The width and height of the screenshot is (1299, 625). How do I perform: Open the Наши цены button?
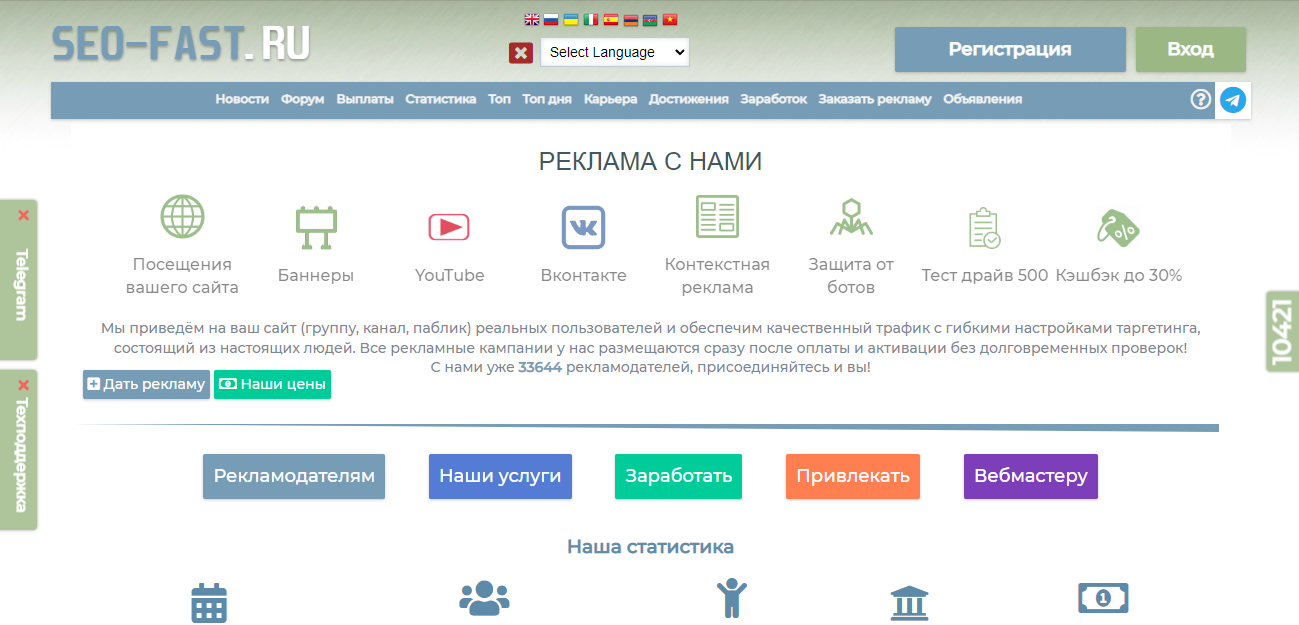272,384
